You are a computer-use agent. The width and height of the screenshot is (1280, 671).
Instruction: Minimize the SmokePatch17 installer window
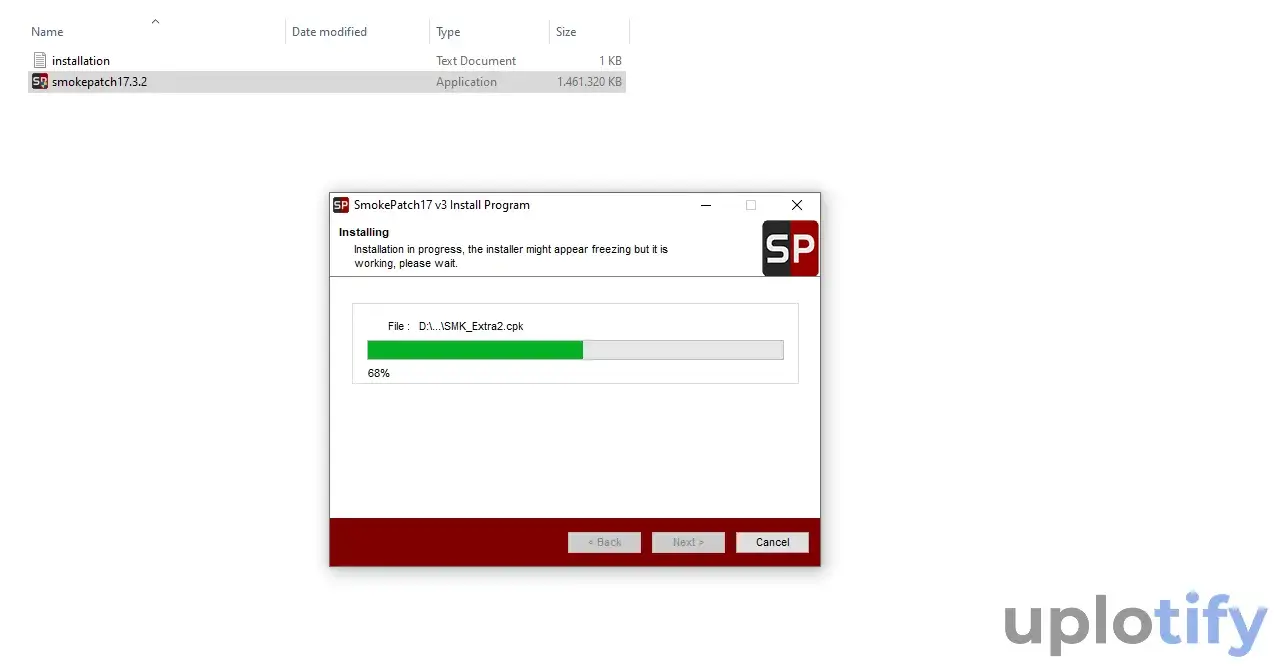click(706, 205)
